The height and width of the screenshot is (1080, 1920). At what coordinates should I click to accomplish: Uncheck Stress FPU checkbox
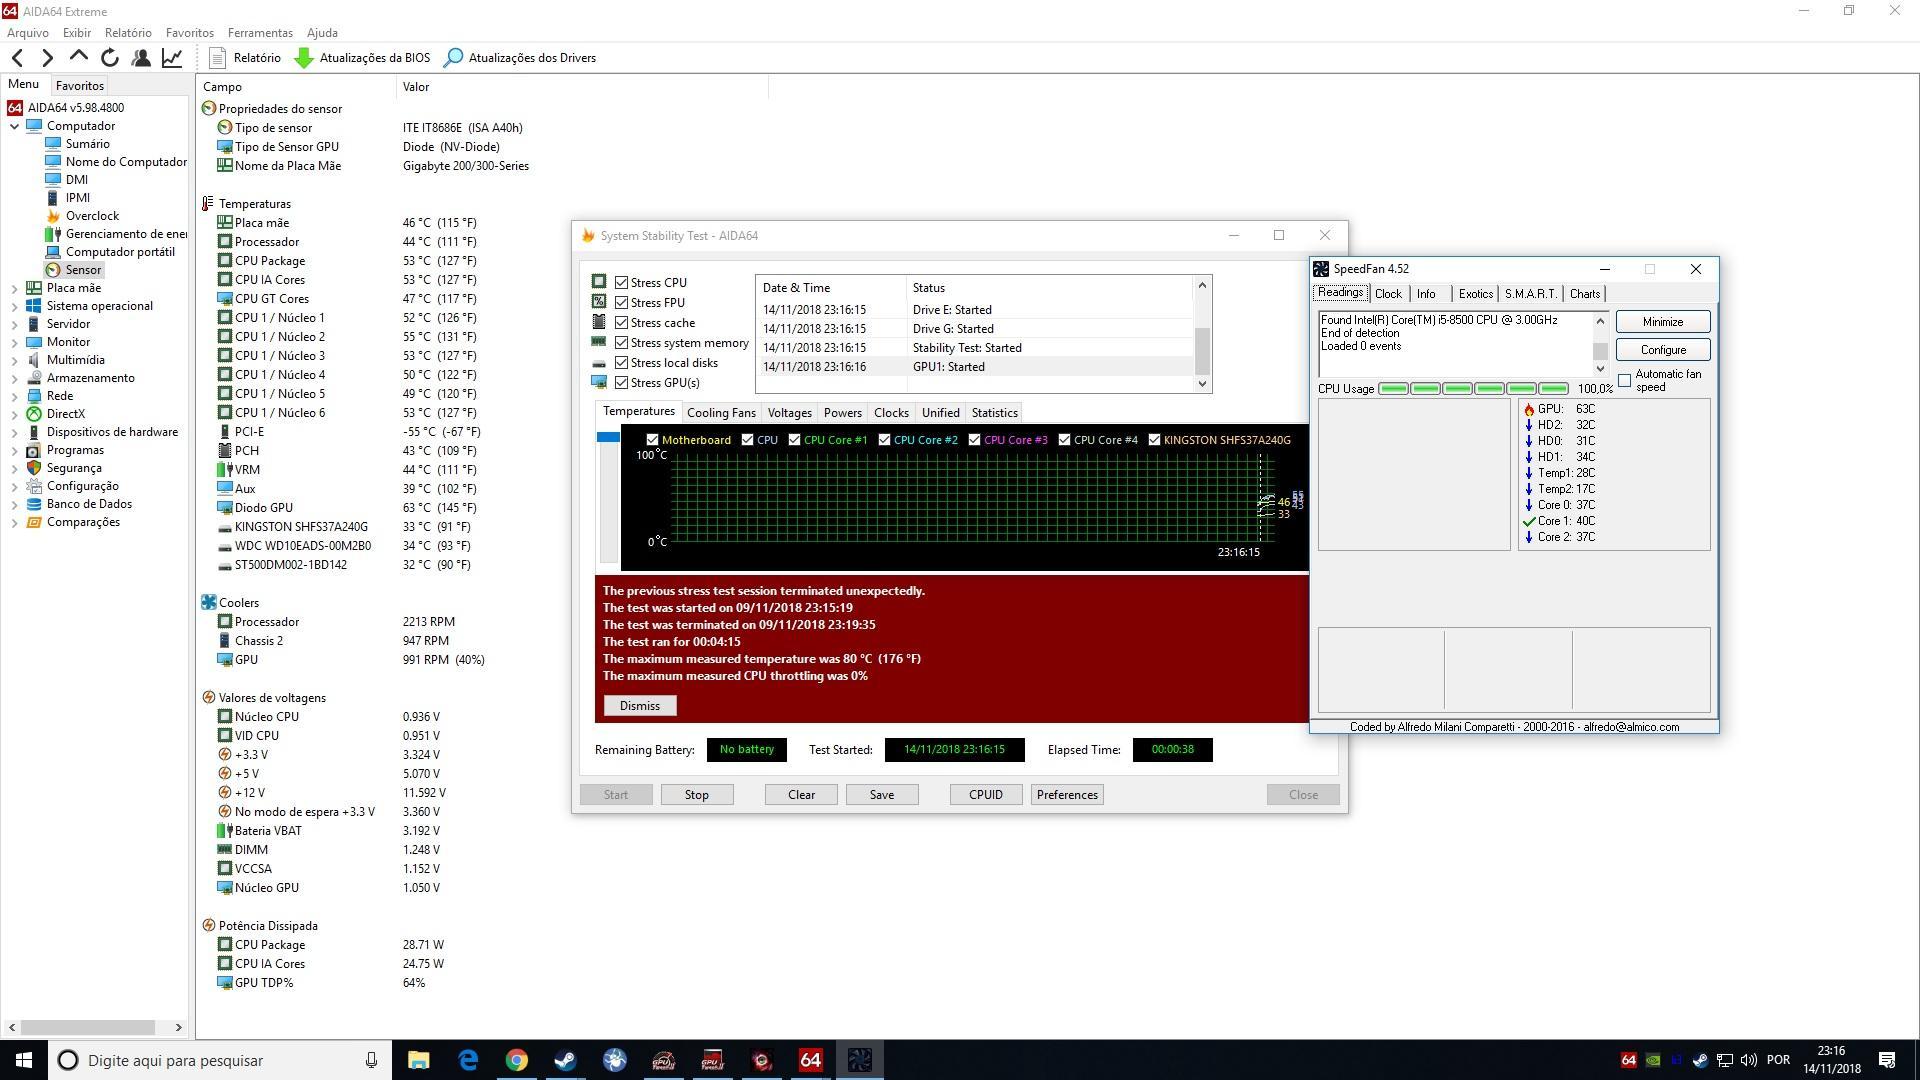pos(622,303)
